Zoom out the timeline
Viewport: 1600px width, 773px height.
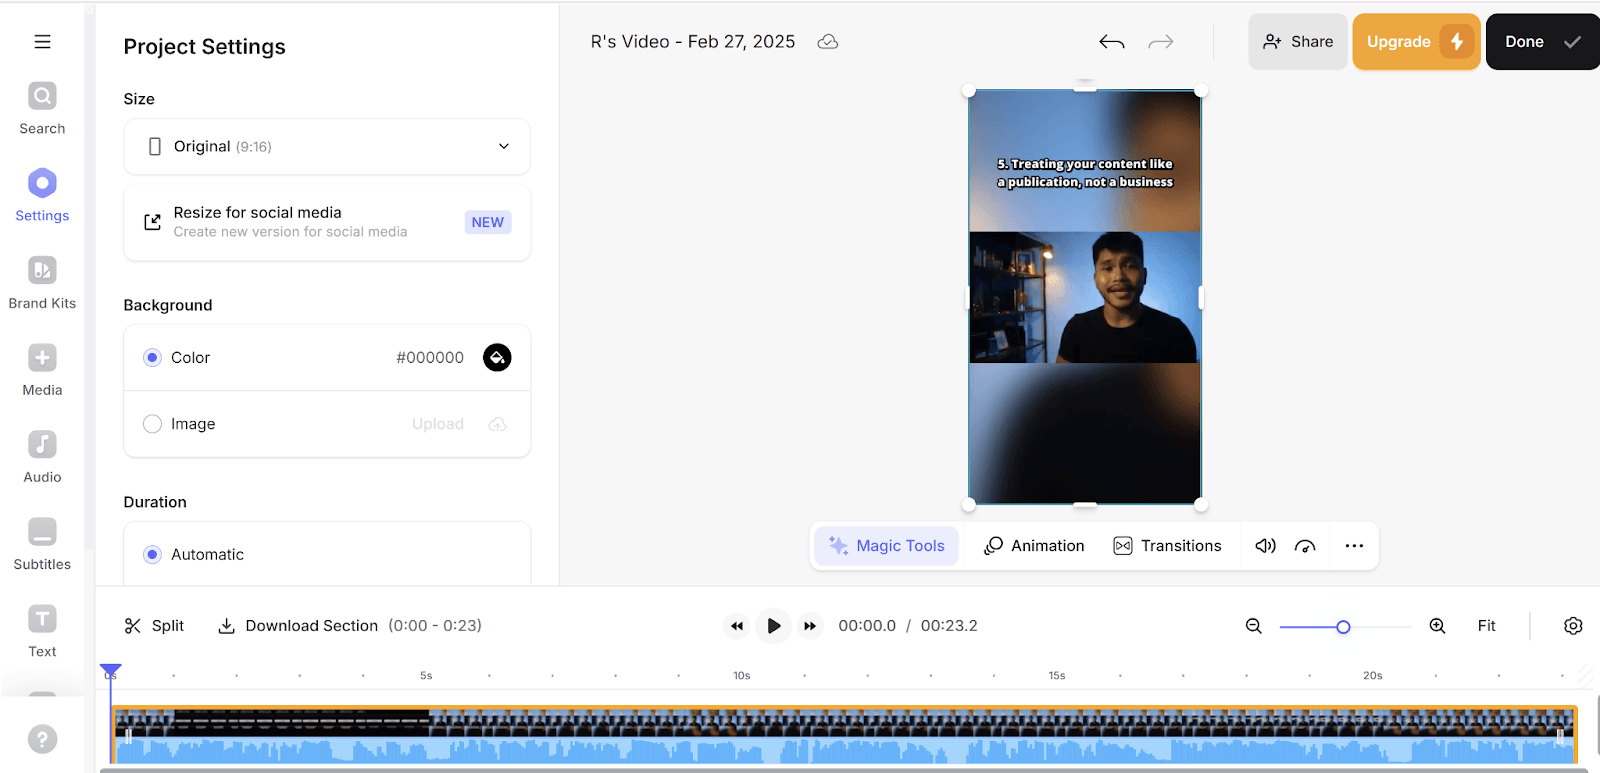pyautogui.click(x=1253, y=626)
